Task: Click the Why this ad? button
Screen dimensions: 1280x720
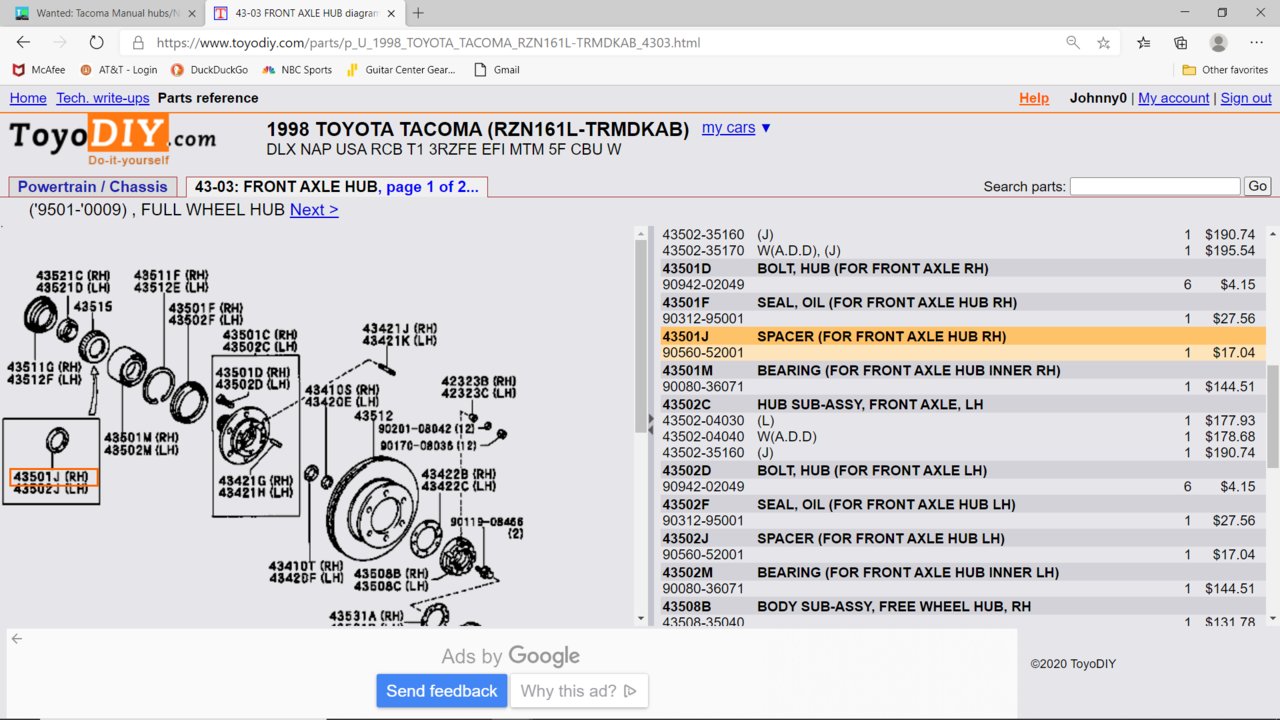Action: 579,691
